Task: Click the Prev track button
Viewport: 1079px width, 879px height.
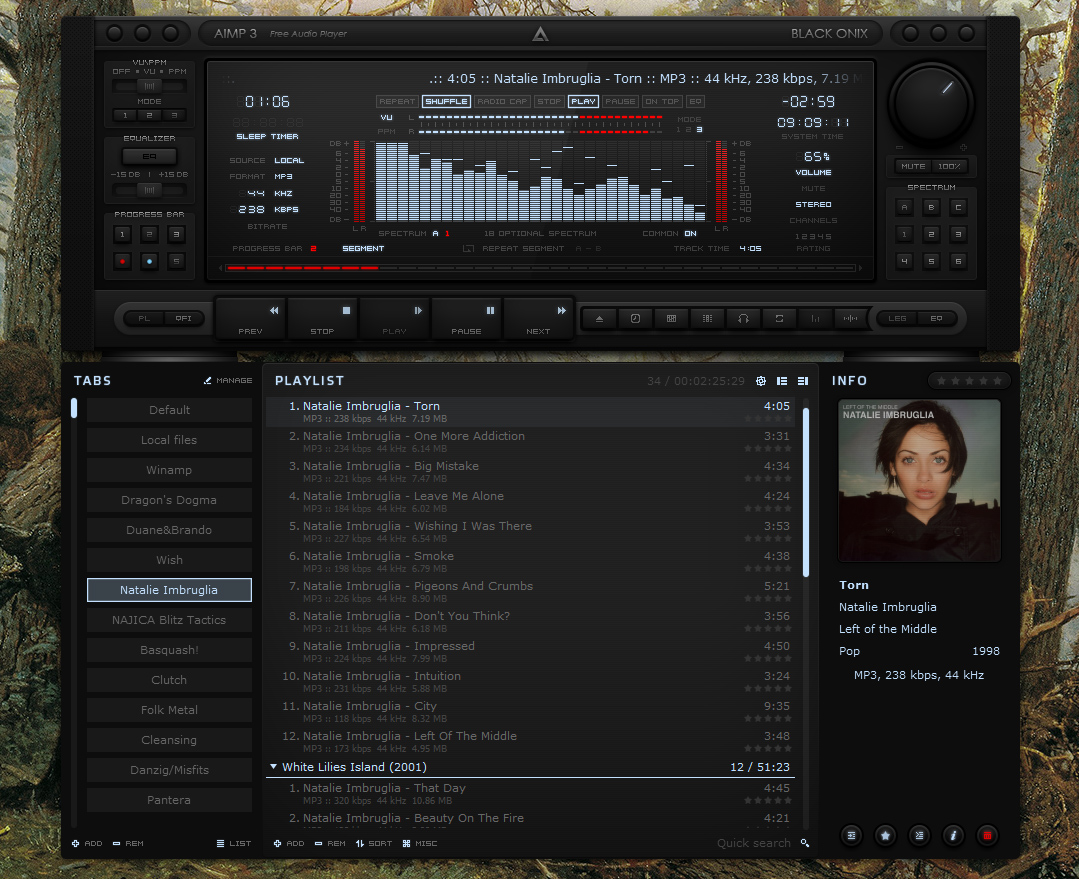Action: point(251,319)
